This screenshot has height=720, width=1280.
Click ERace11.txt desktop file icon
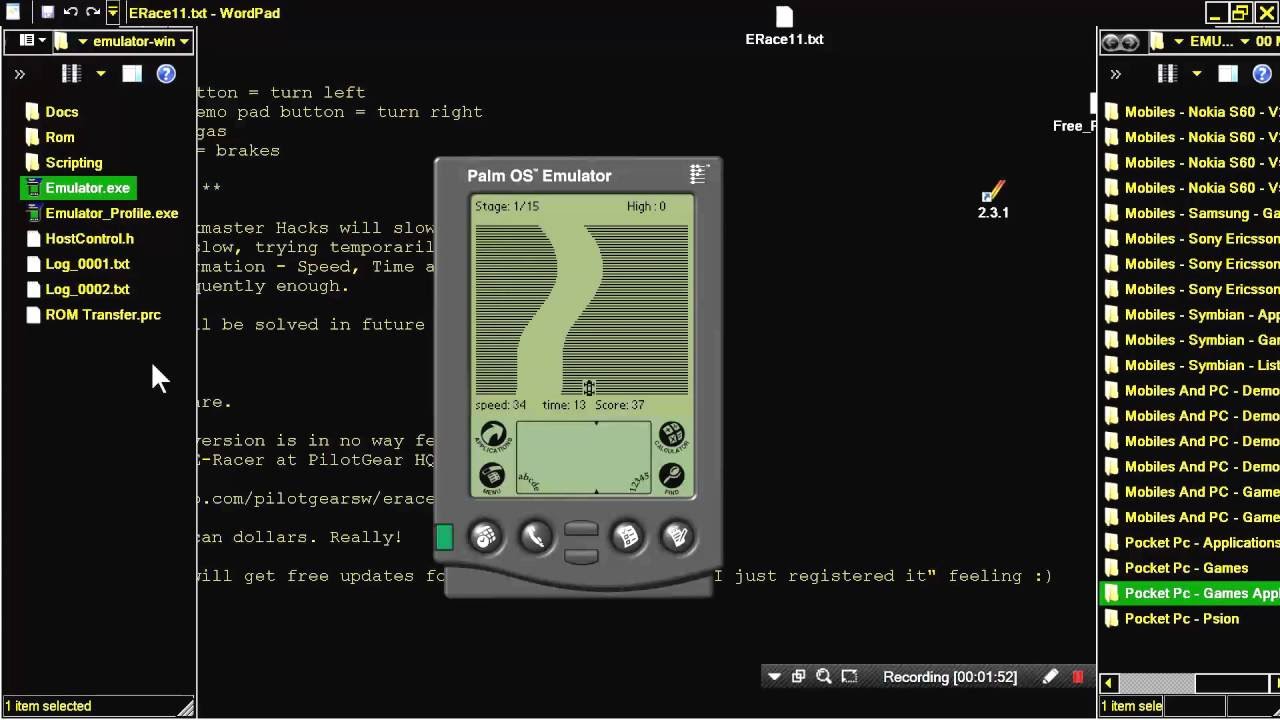(784, 27)
